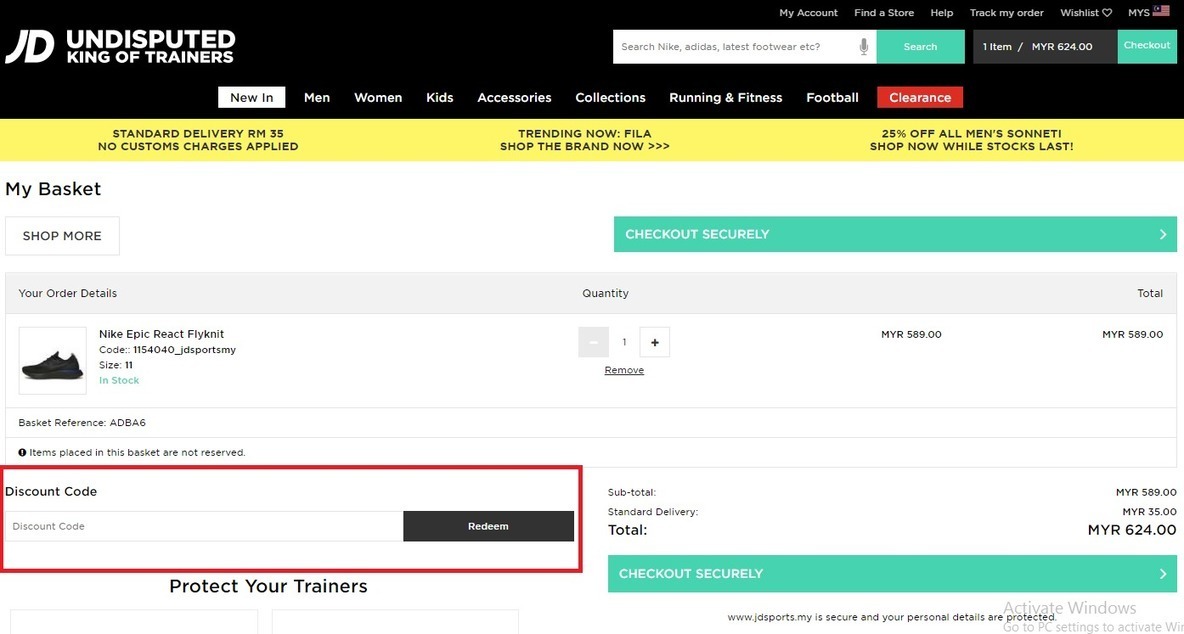Open the Men menu

tap(317, 97)
